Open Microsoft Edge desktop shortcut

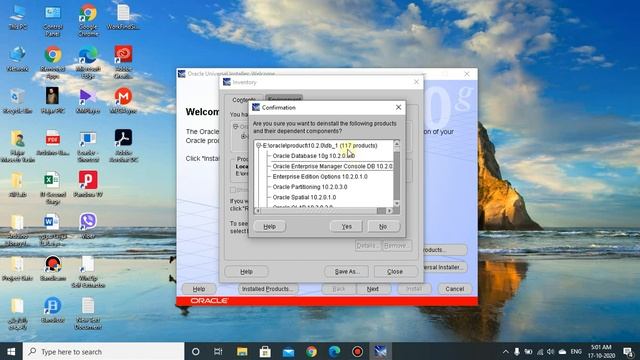88,62
